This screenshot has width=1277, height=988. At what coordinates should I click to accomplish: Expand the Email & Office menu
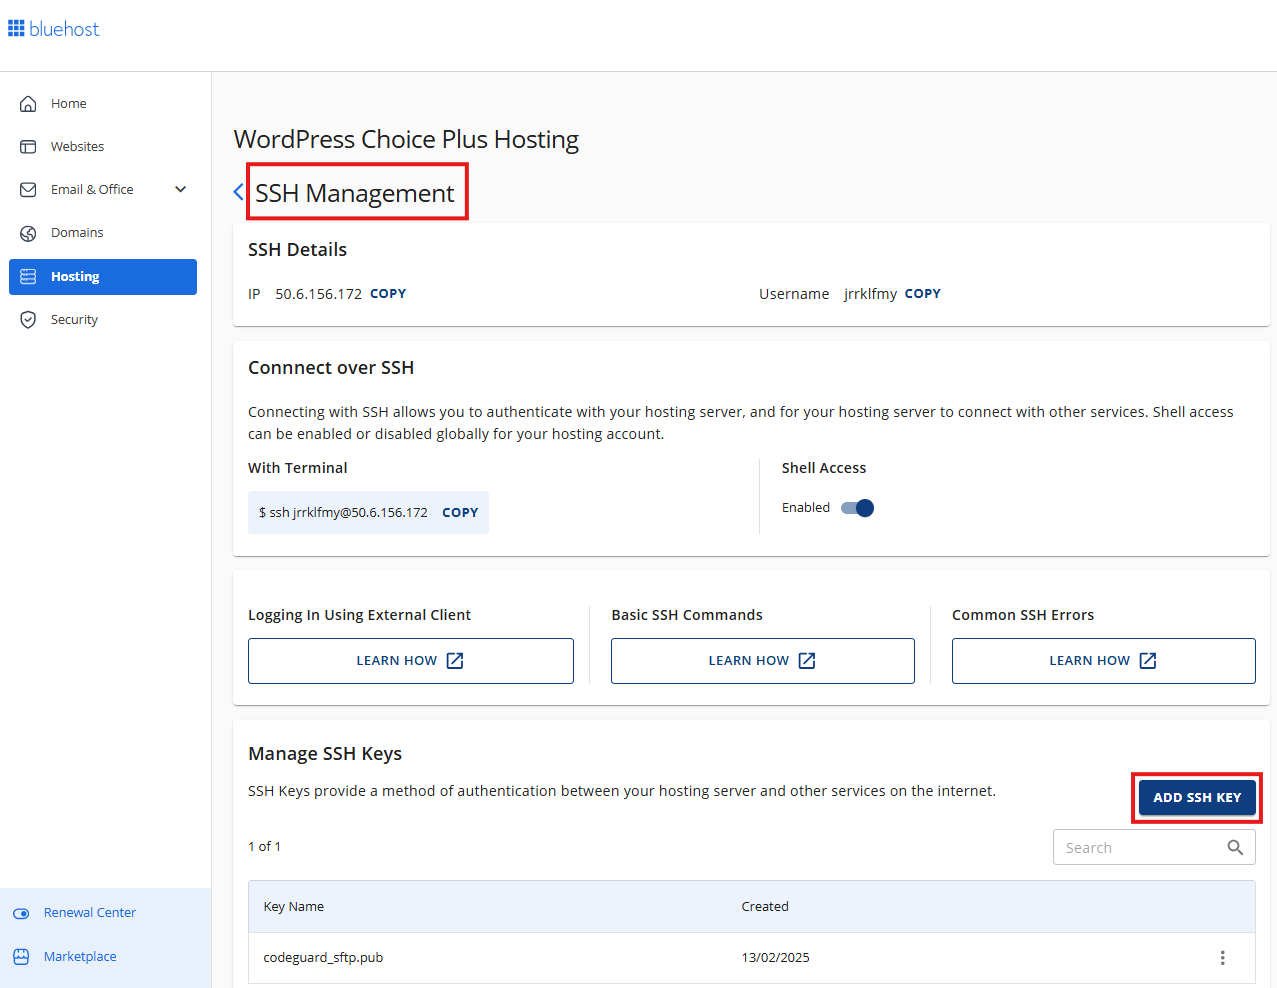(x=180, y=189)
